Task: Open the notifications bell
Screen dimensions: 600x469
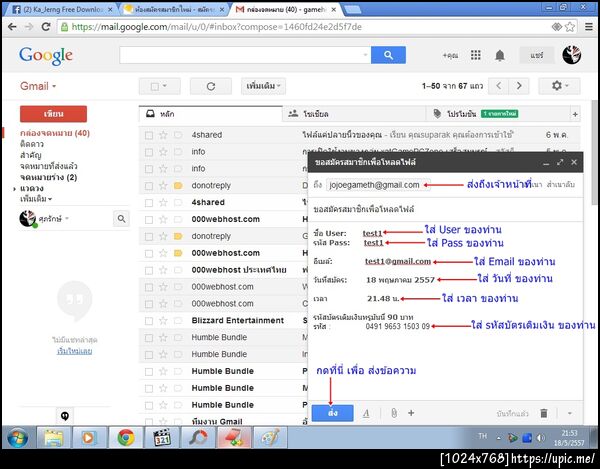Action: click(x=500, y=55)
